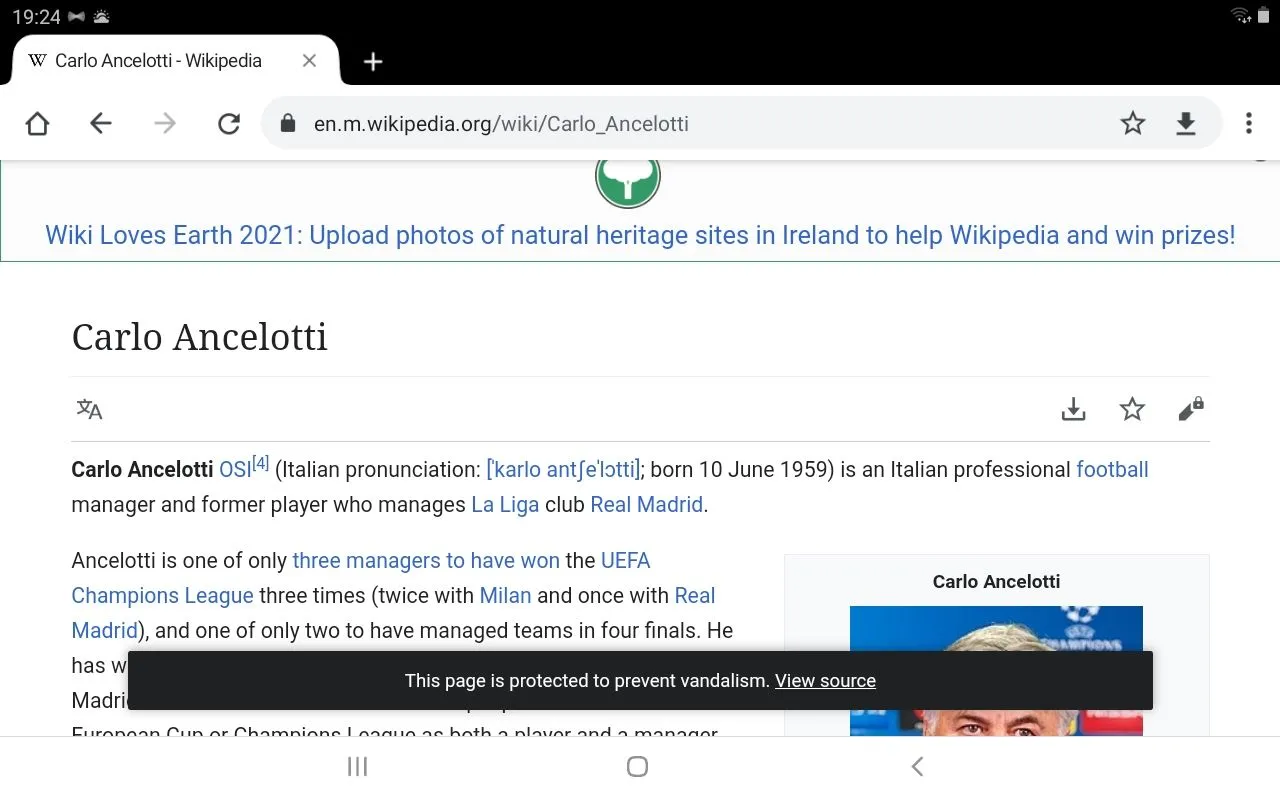
Task: Open the Wiki Loves Earth banner link
Action: pyautogui.click(x=639, y=235)
